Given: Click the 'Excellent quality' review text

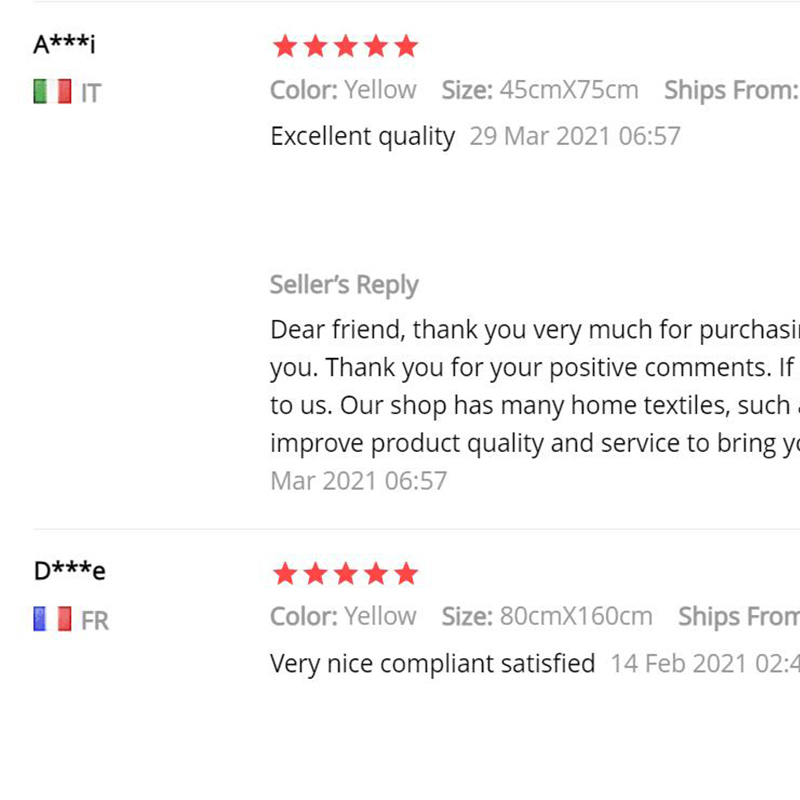Looking at the screenshot, I should 363,137.
